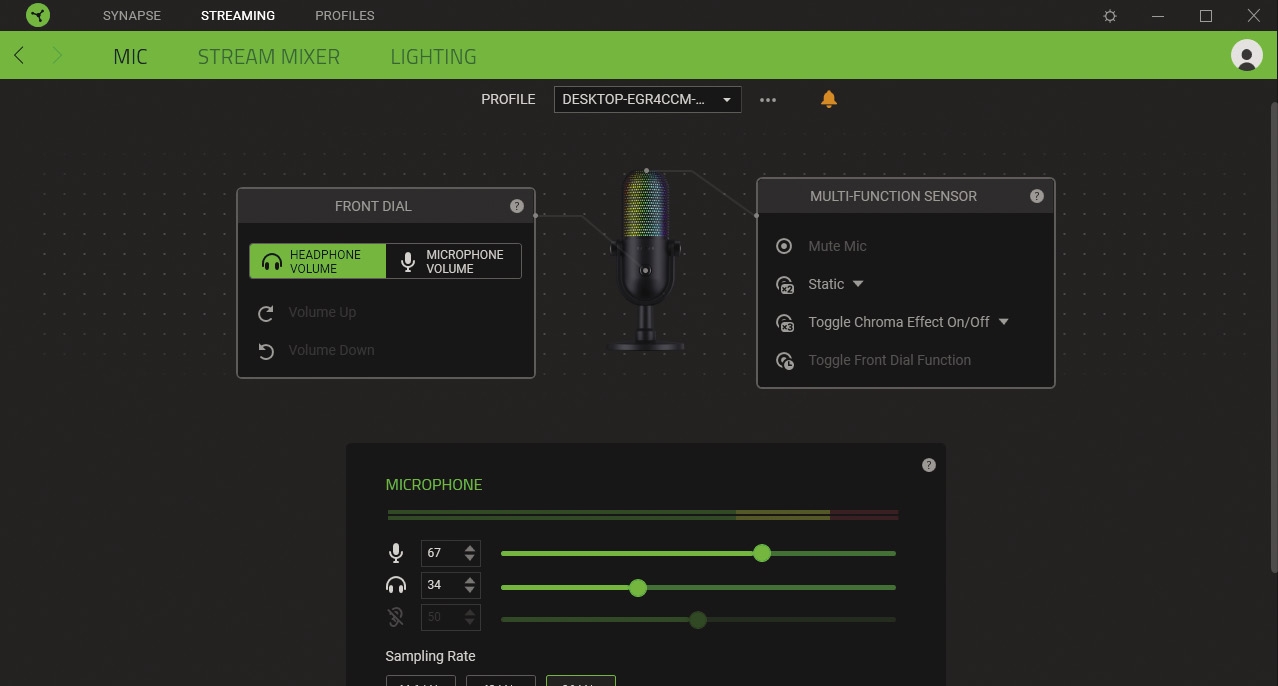Click the triple-tap Toggle Chroma icon
The width and height of the screenshot is (1278, 686).
point(785,323)
